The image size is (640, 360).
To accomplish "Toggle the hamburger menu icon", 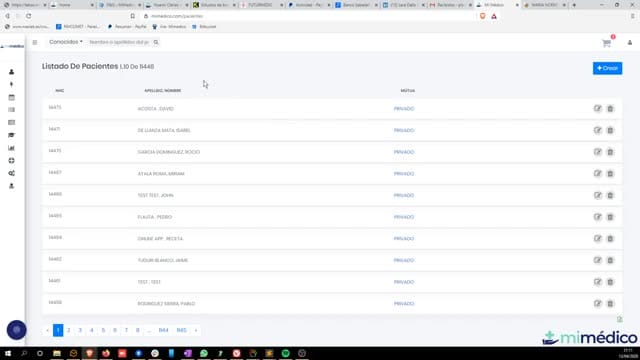I will click(x=35, y=42).
